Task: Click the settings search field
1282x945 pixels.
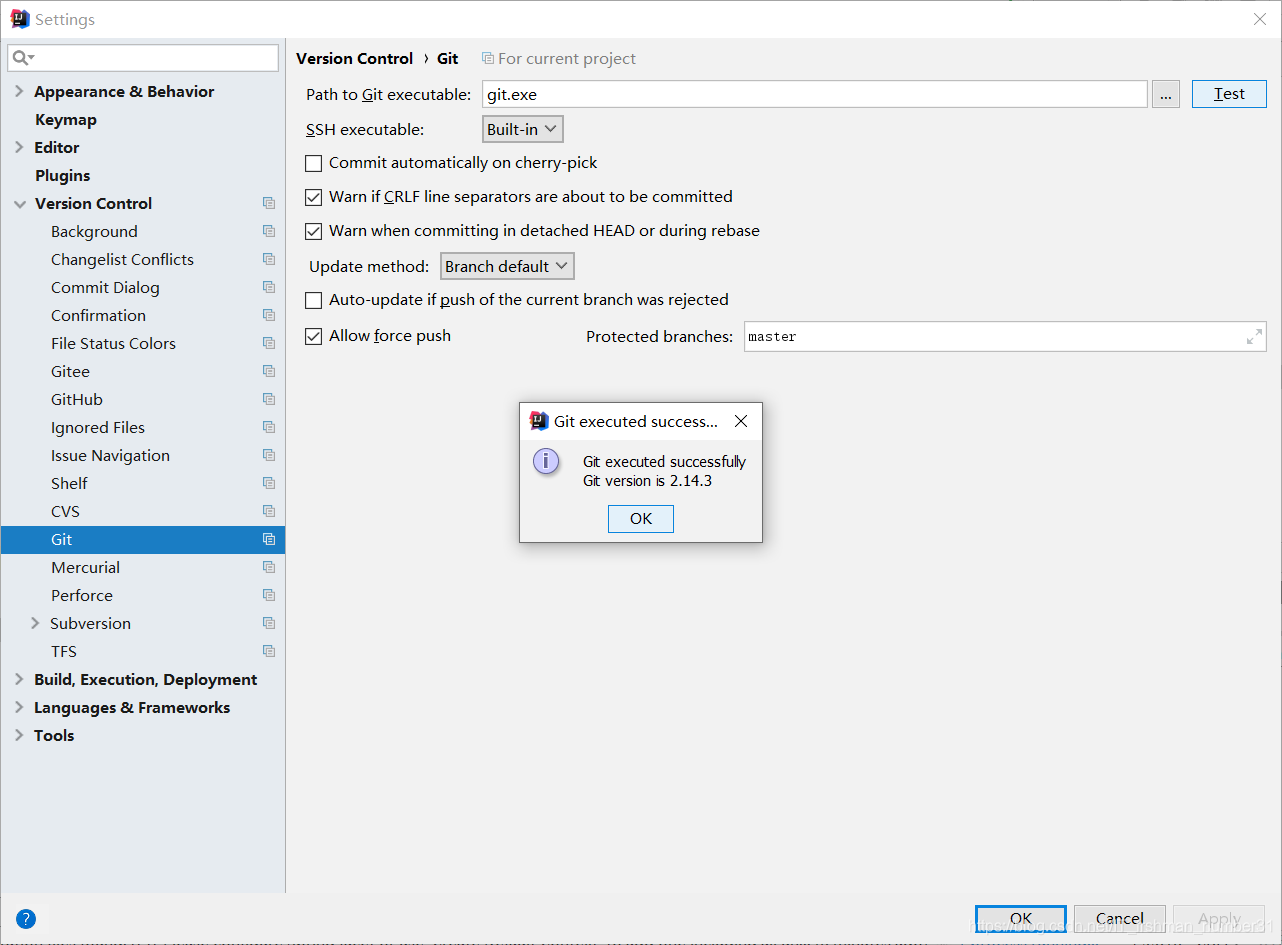Action: click(x=143, y=58)
